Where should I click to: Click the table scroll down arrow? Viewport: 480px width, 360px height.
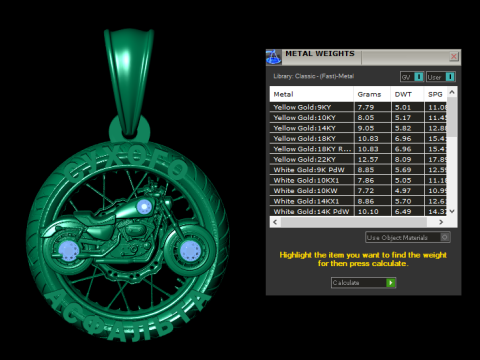click(x=452, y=211)
